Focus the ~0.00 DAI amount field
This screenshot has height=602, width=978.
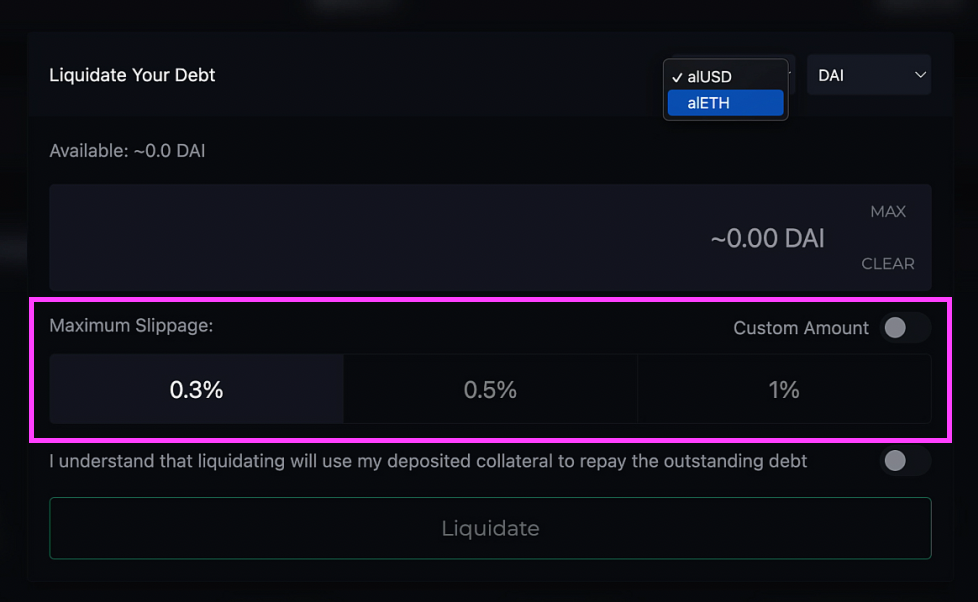click(x=490, y=238)
